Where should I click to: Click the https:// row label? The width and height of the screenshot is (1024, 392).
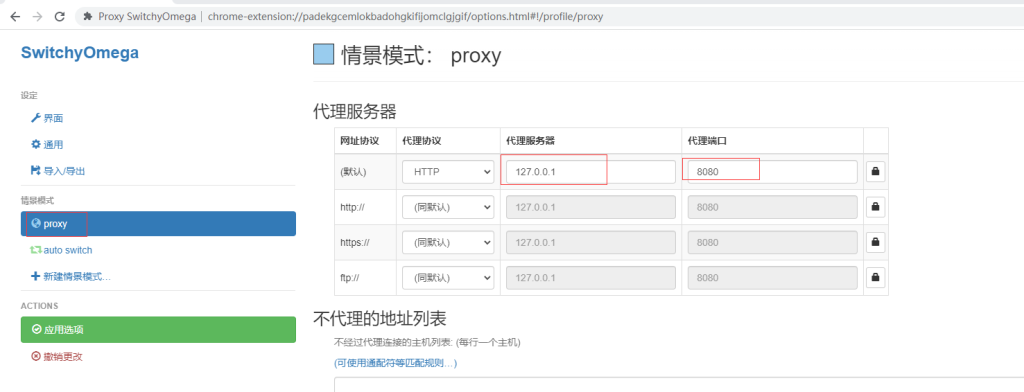tap(355, 242)
